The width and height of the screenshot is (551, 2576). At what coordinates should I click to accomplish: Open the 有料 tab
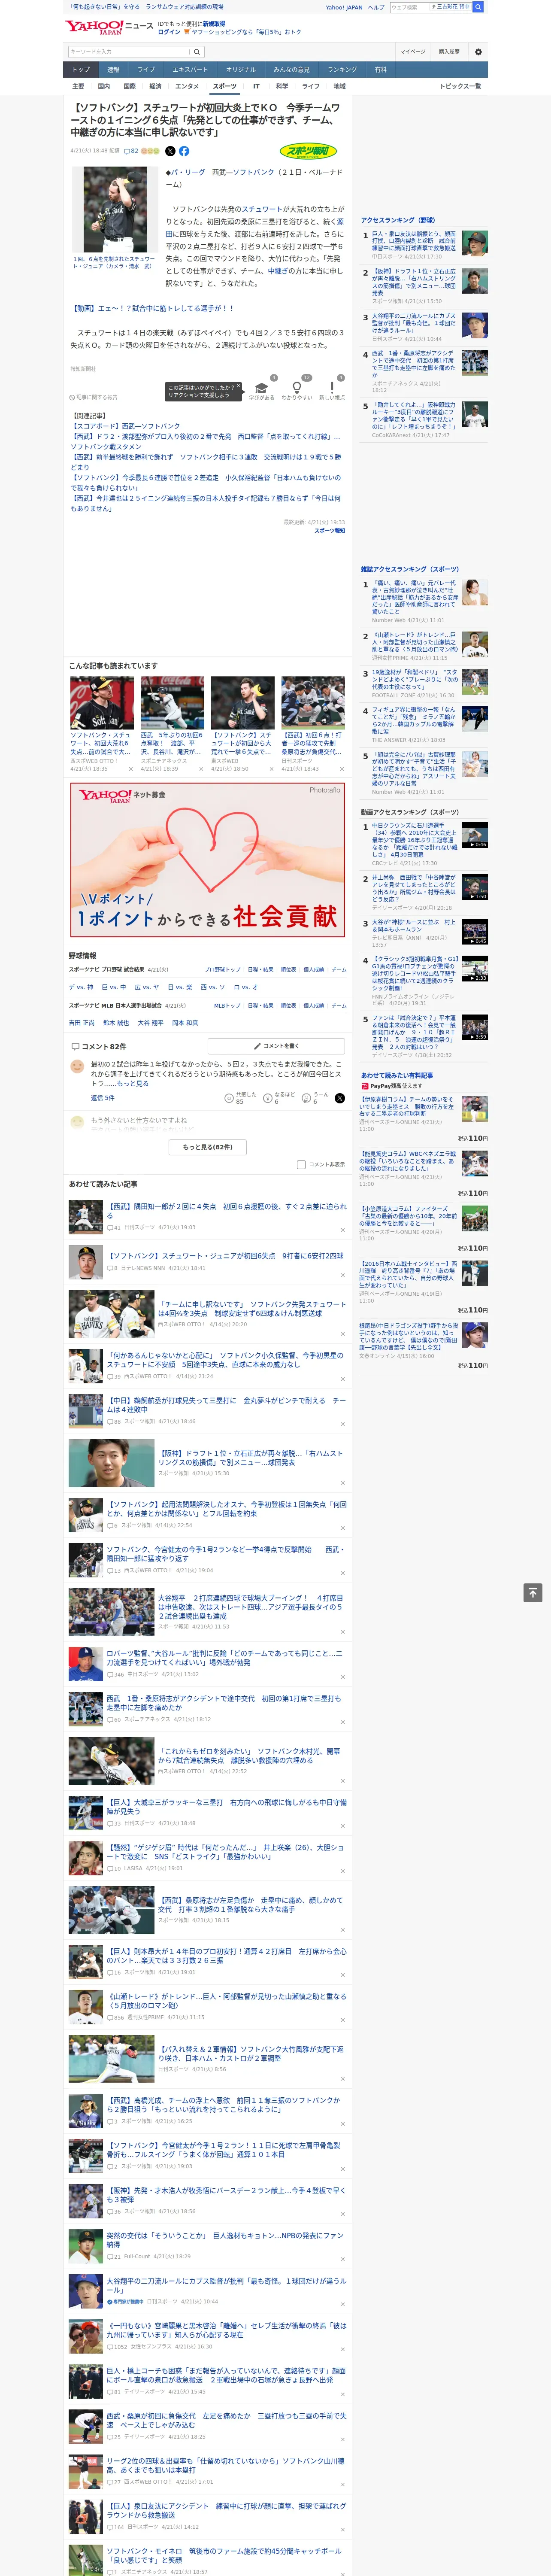click(380, 70)
